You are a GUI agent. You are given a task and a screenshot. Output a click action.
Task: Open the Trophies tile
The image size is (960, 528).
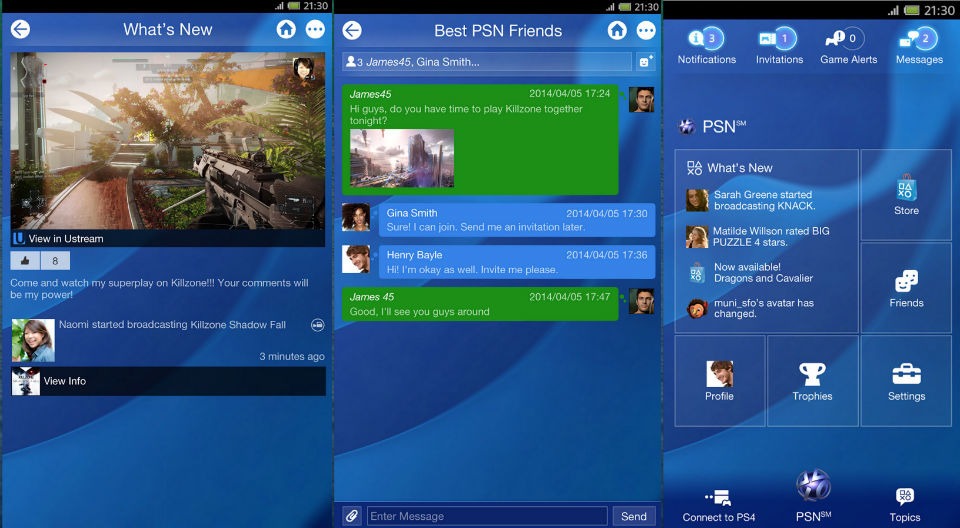click(812, 381)
